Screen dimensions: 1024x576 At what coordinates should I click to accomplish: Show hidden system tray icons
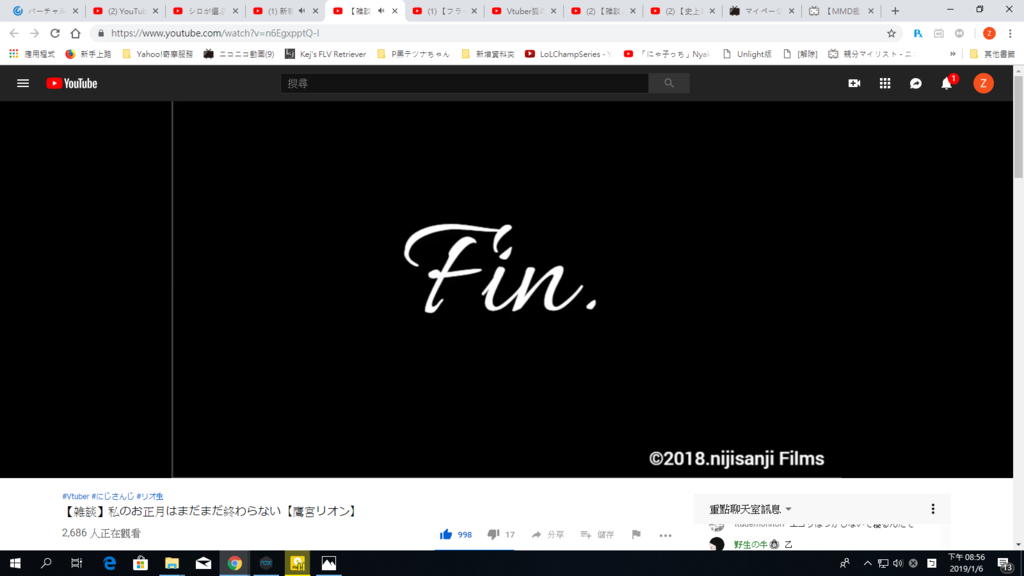click(867, 563)
